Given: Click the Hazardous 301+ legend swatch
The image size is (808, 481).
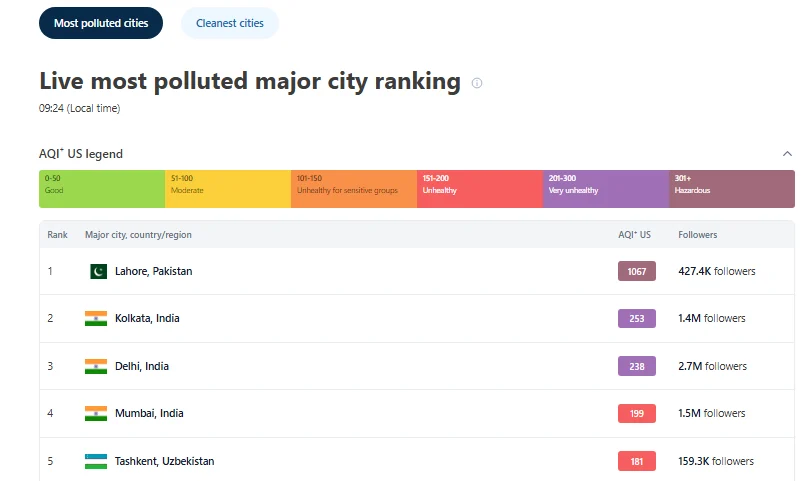Looking at the screenshot, I should (x=731, y=189).
